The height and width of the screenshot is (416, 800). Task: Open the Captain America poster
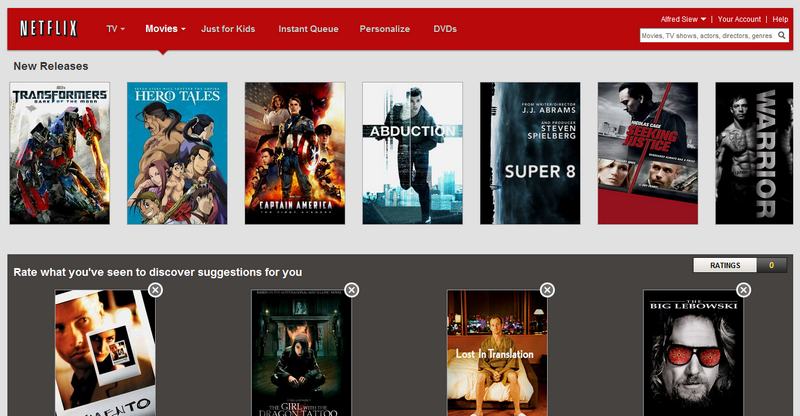[295, 153]
